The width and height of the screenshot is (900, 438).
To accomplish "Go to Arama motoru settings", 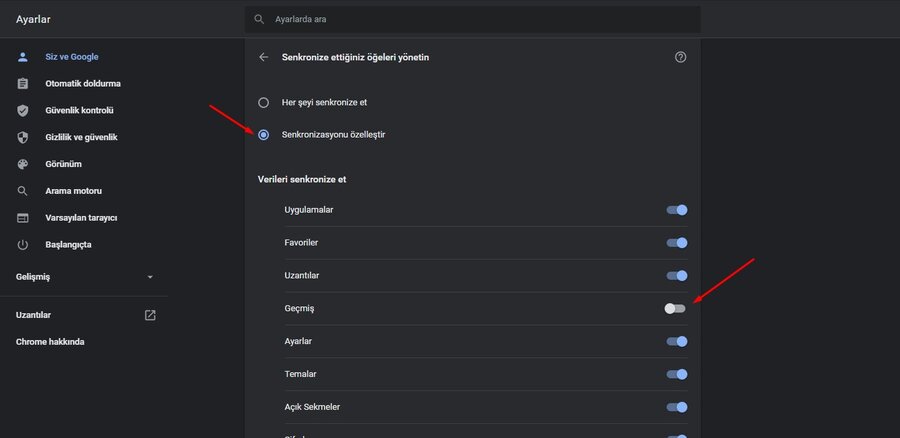I will (x=73, y=191).
